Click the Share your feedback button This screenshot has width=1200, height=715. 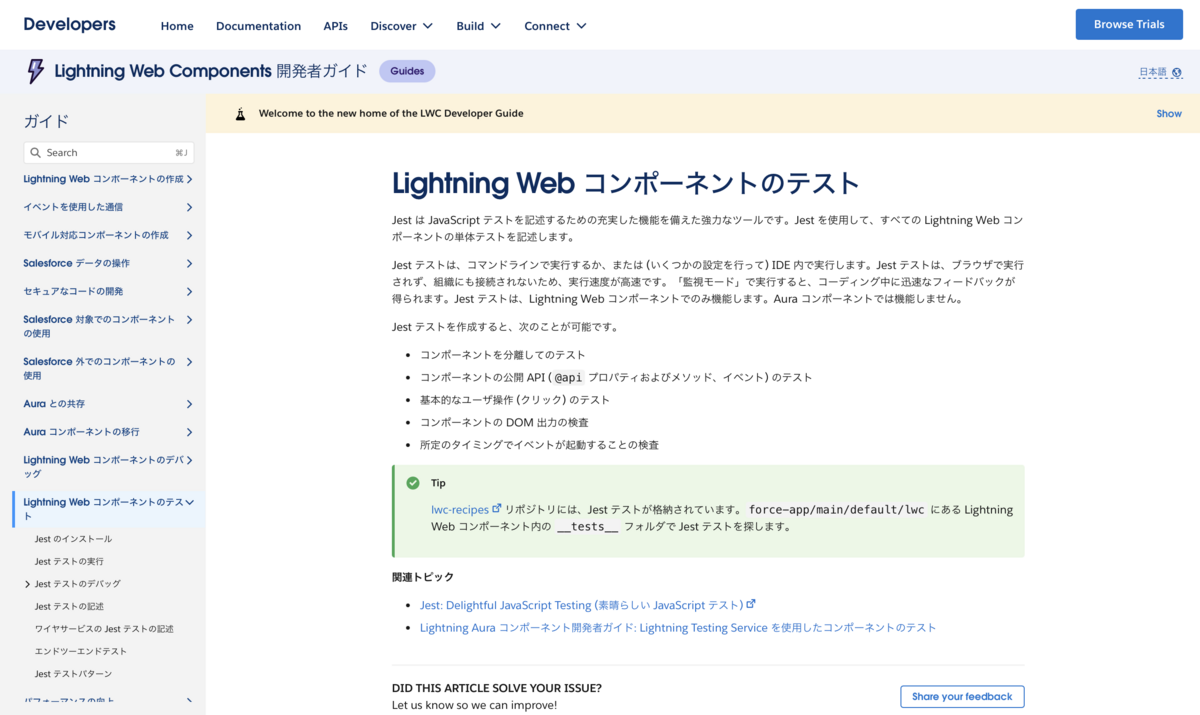961,696
